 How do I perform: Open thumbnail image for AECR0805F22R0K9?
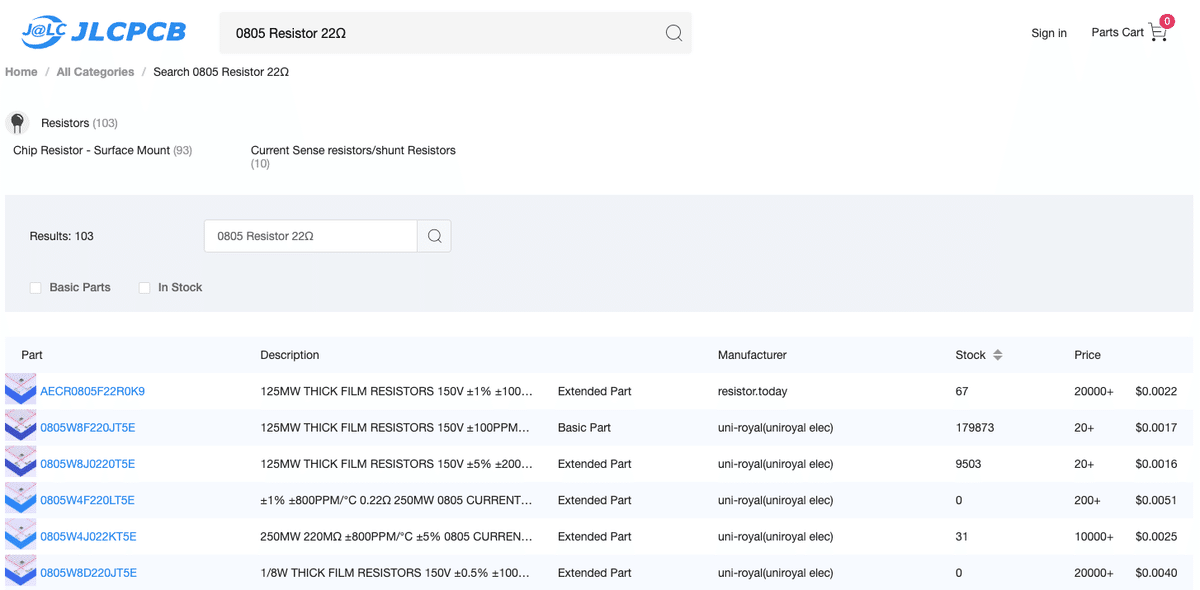click(x=20, y=391)
